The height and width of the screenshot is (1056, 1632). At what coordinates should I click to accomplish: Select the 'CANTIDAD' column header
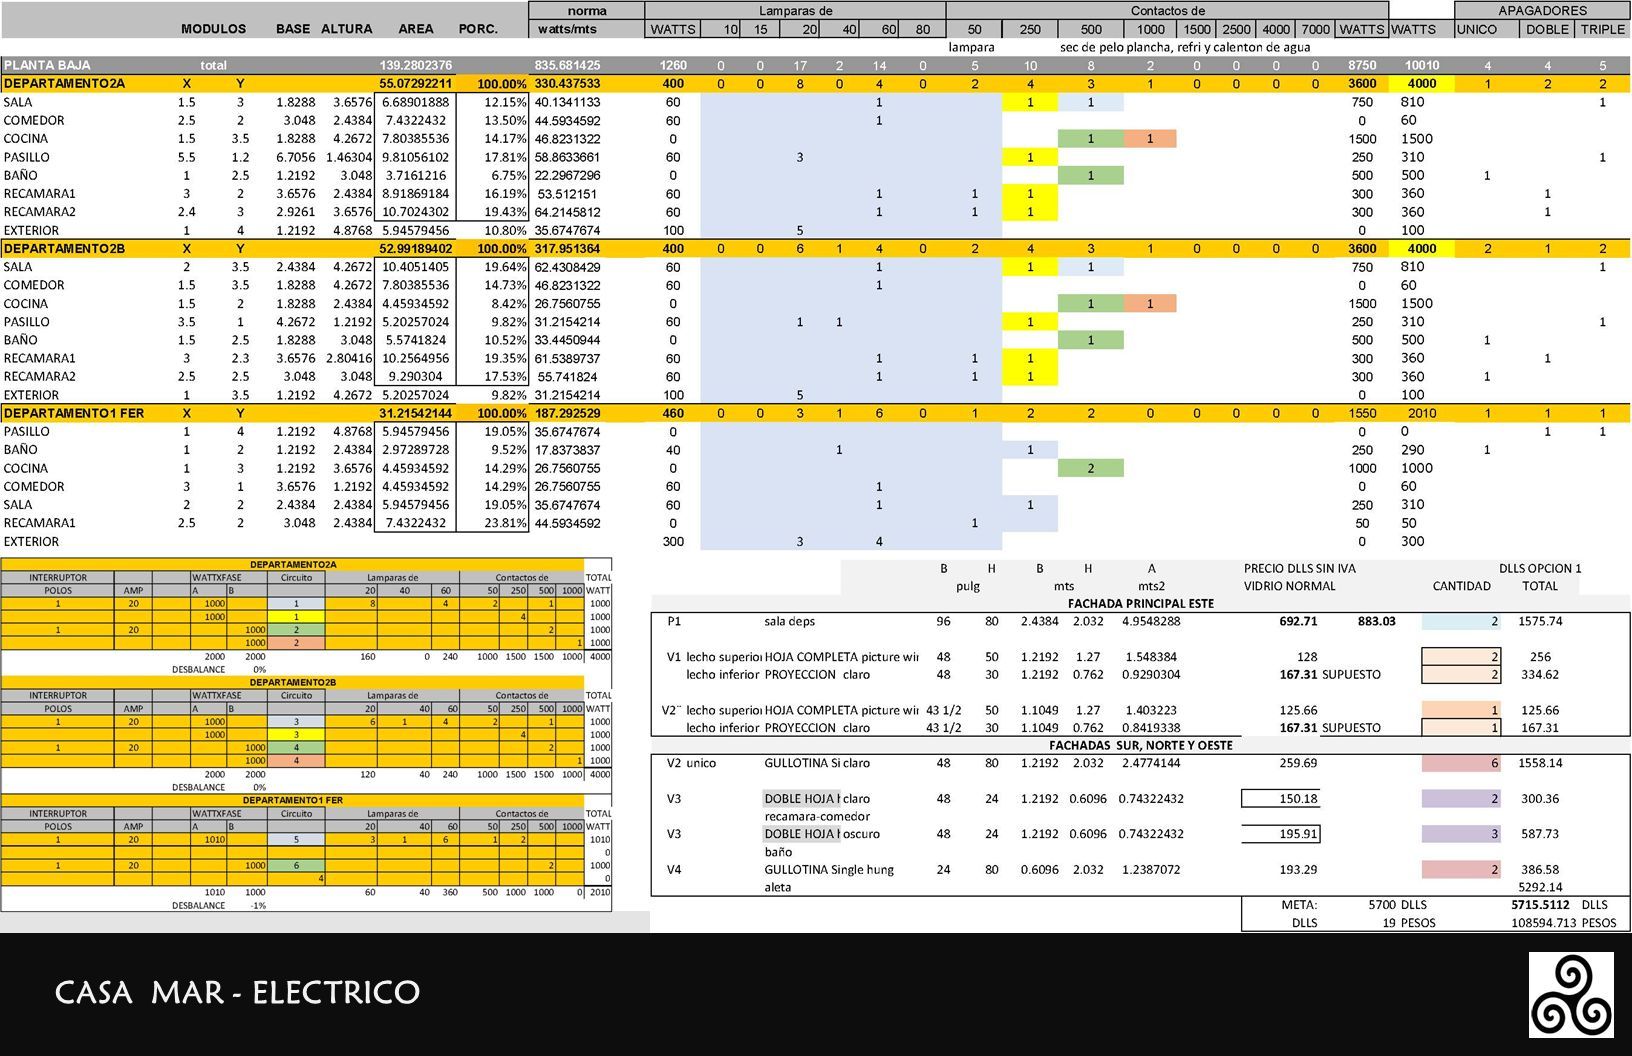1461,586
